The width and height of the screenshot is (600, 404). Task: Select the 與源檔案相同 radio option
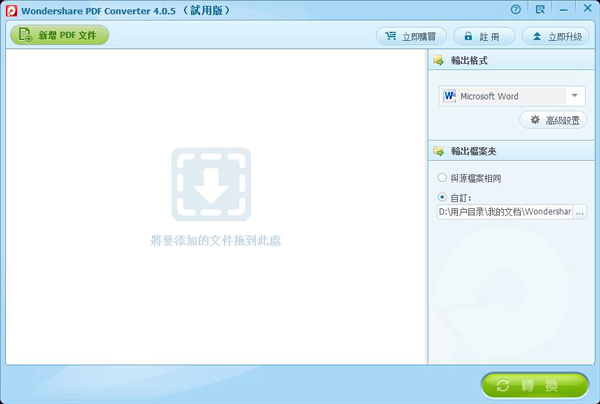[x=442, y=178]
